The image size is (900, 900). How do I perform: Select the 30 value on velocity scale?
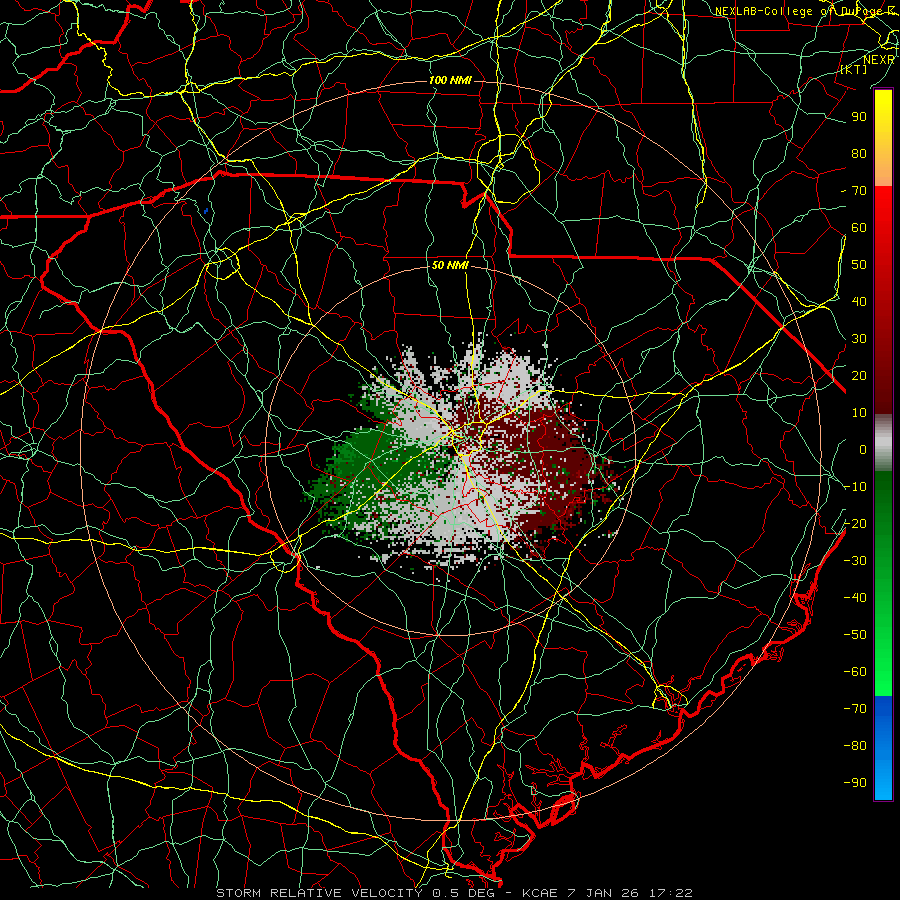coord(859,339)
